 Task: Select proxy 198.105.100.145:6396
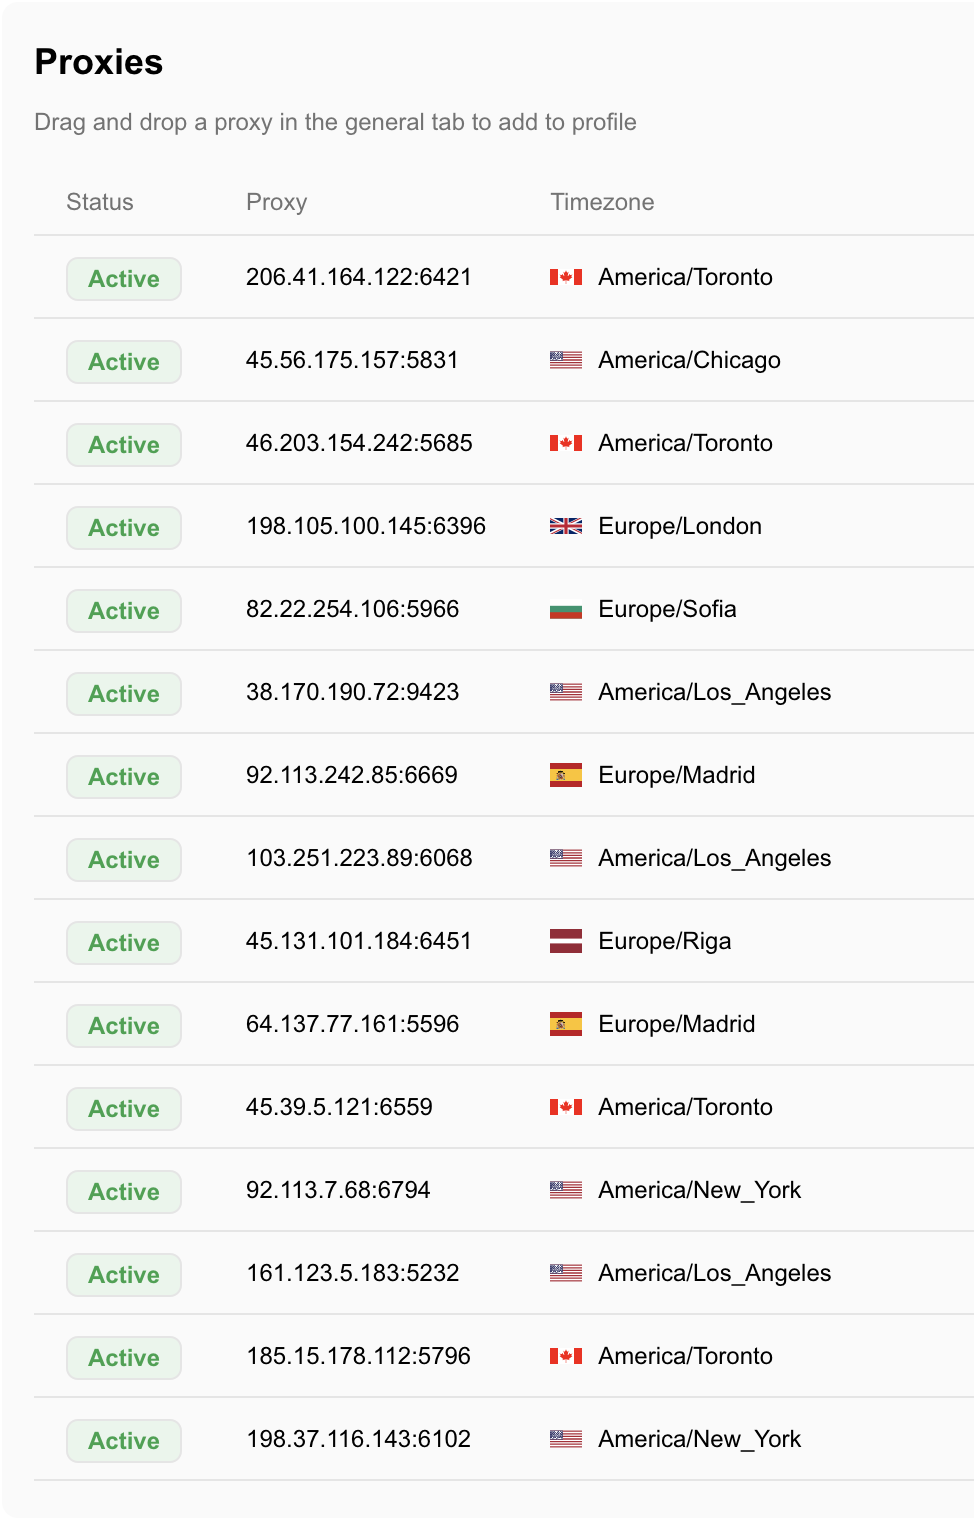[366, 526]
